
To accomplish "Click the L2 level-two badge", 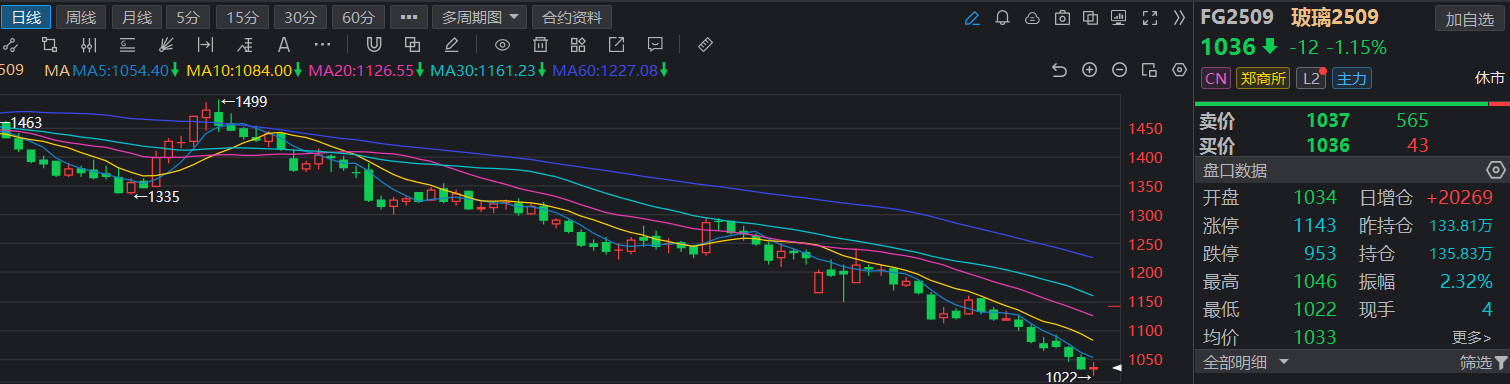I will pyautogui.click(x=1310, y=78).
